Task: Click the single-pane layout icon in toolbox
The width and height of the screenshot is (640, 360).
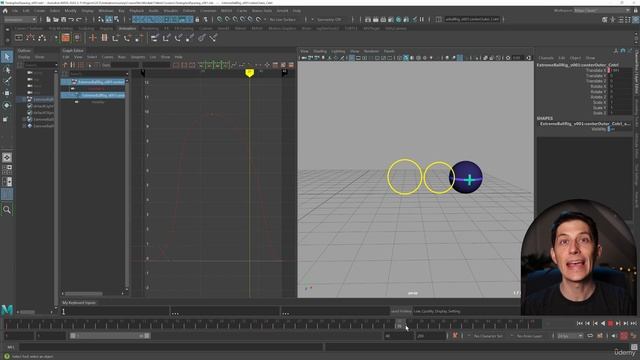Action: point(7,158)
